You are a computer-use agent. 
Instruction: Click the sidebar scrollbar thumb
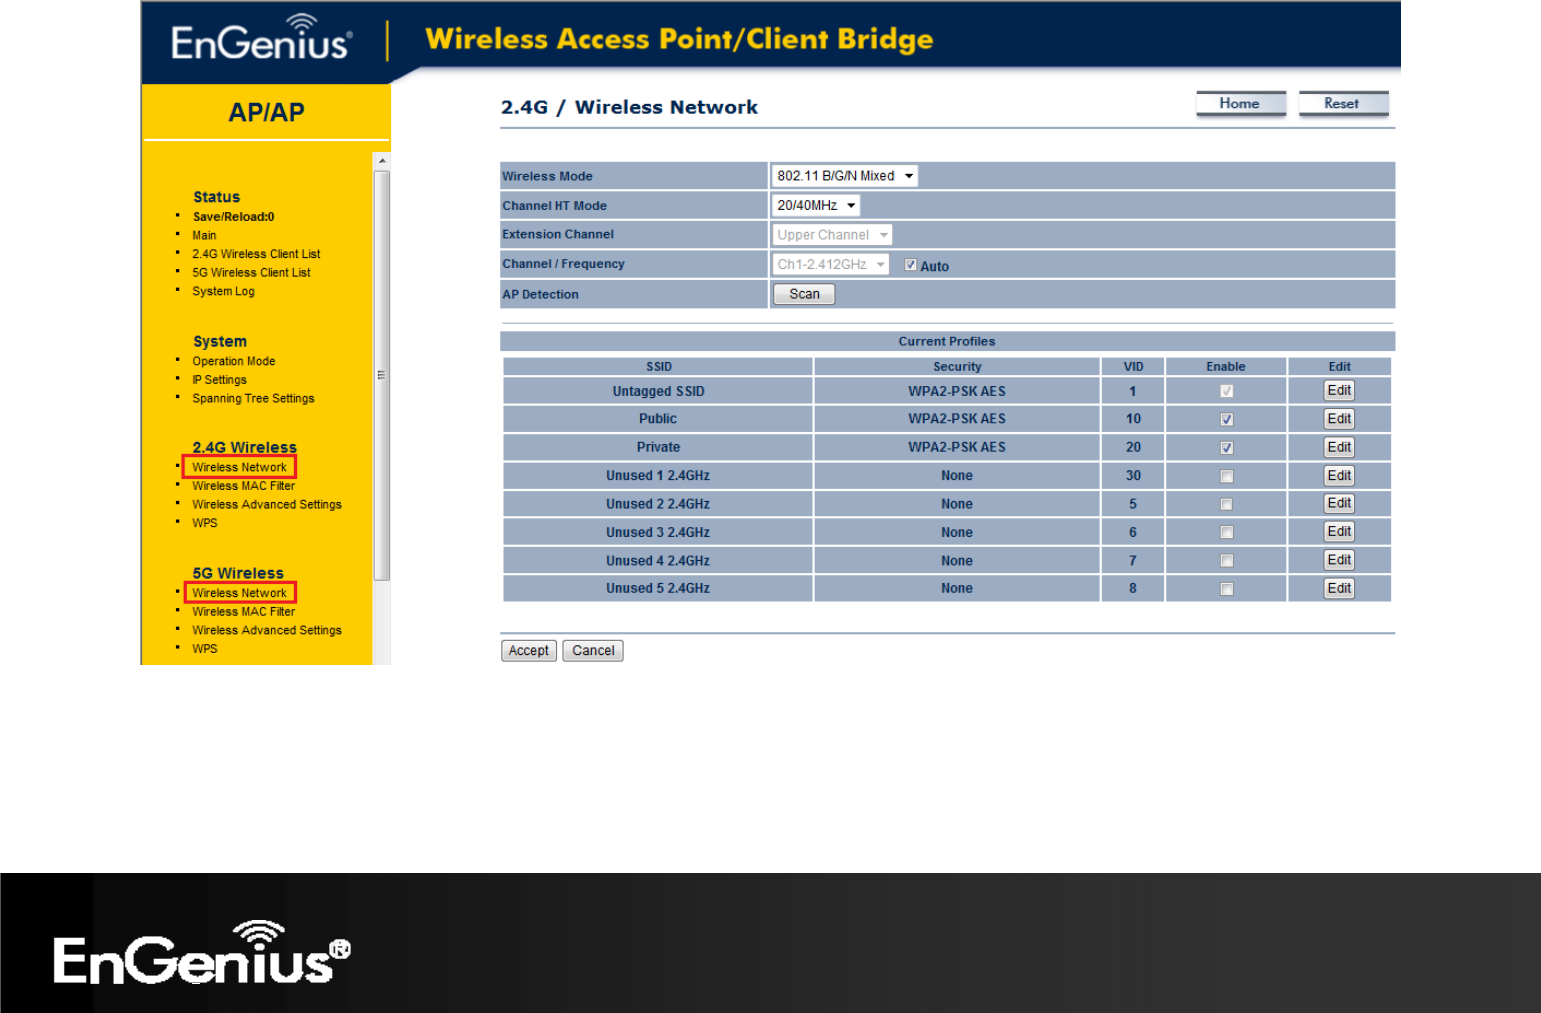(x=382, y=375)
